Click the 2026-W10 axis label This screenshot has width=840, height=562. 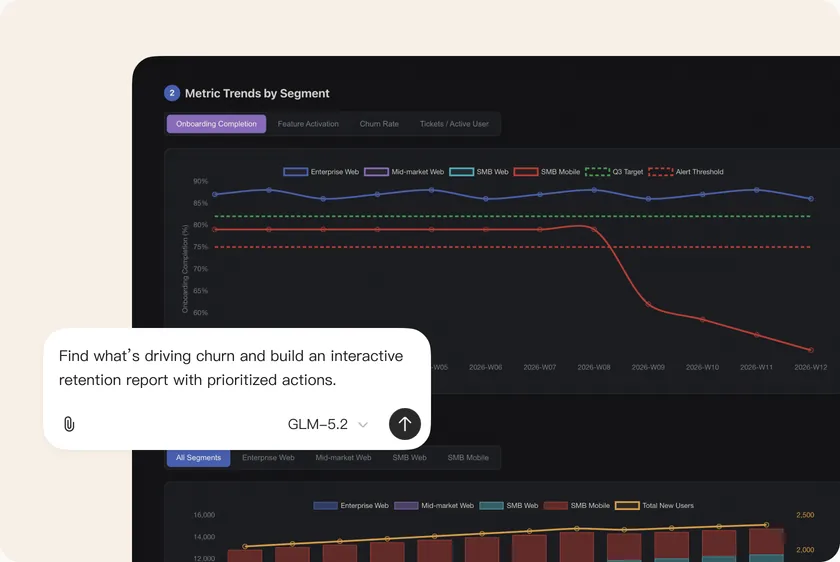[702, 368]
